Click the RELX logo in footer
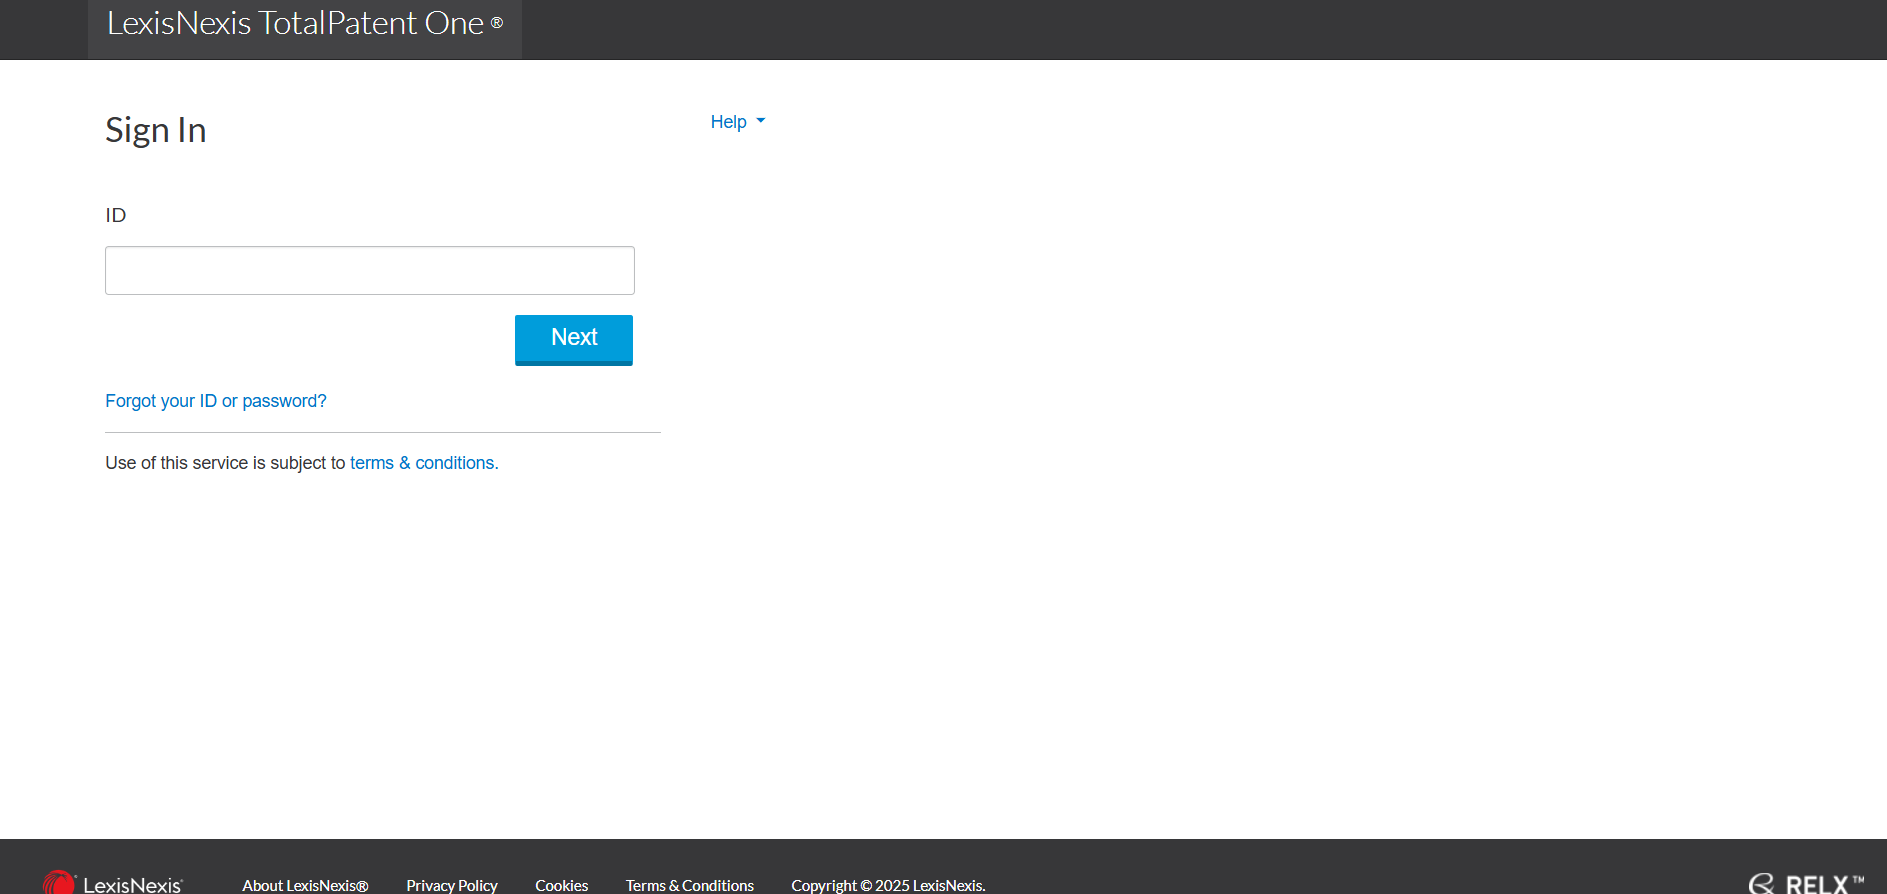The width and height of the screenshot is (1887, 894). [1806, 883]
